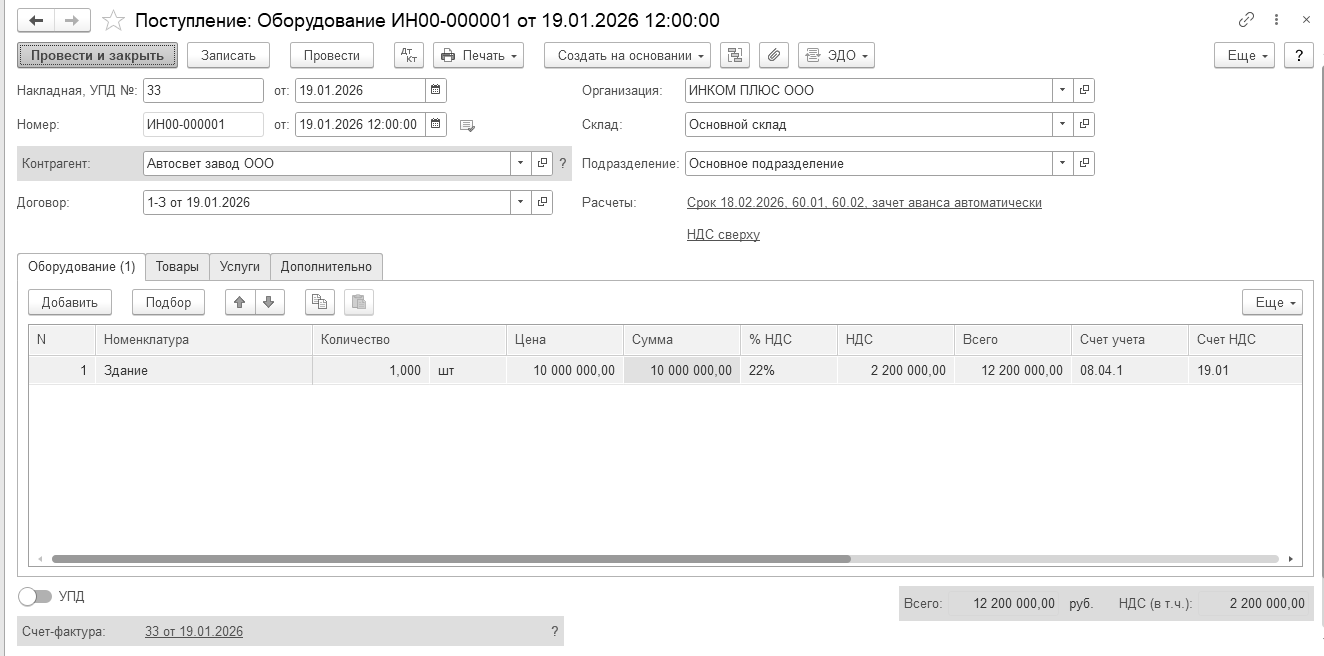Click Сумма column header

pos(682,340)
